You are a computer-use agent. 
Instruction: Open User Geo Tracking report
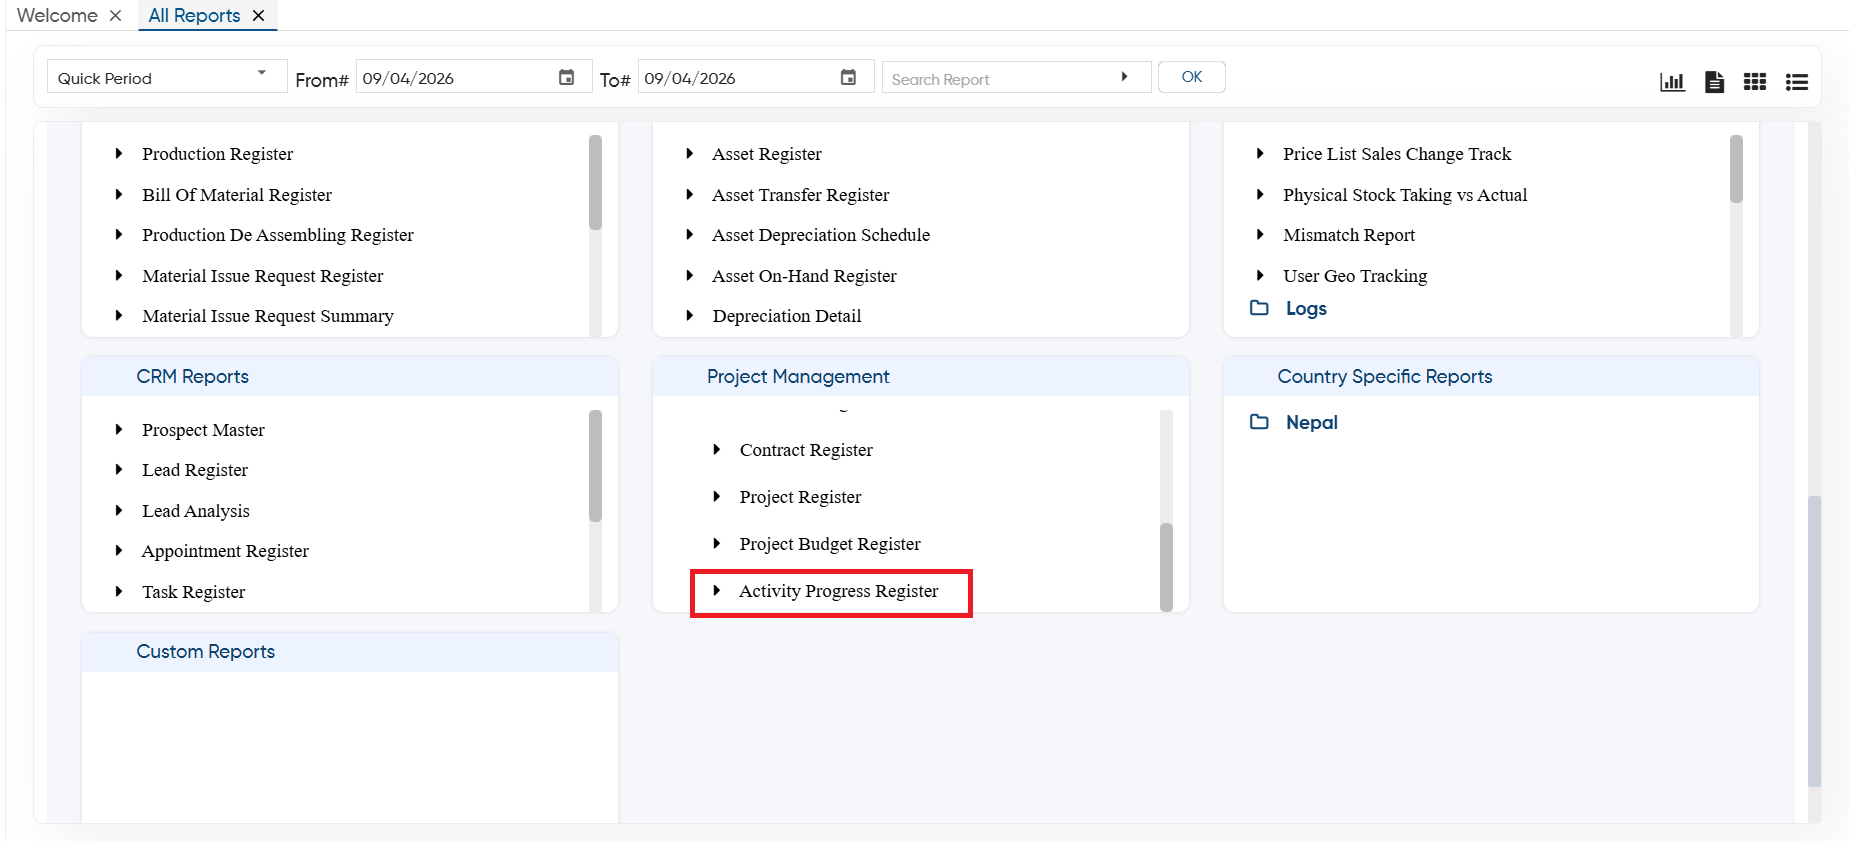pyautogui.click(x=1355, y=276)
